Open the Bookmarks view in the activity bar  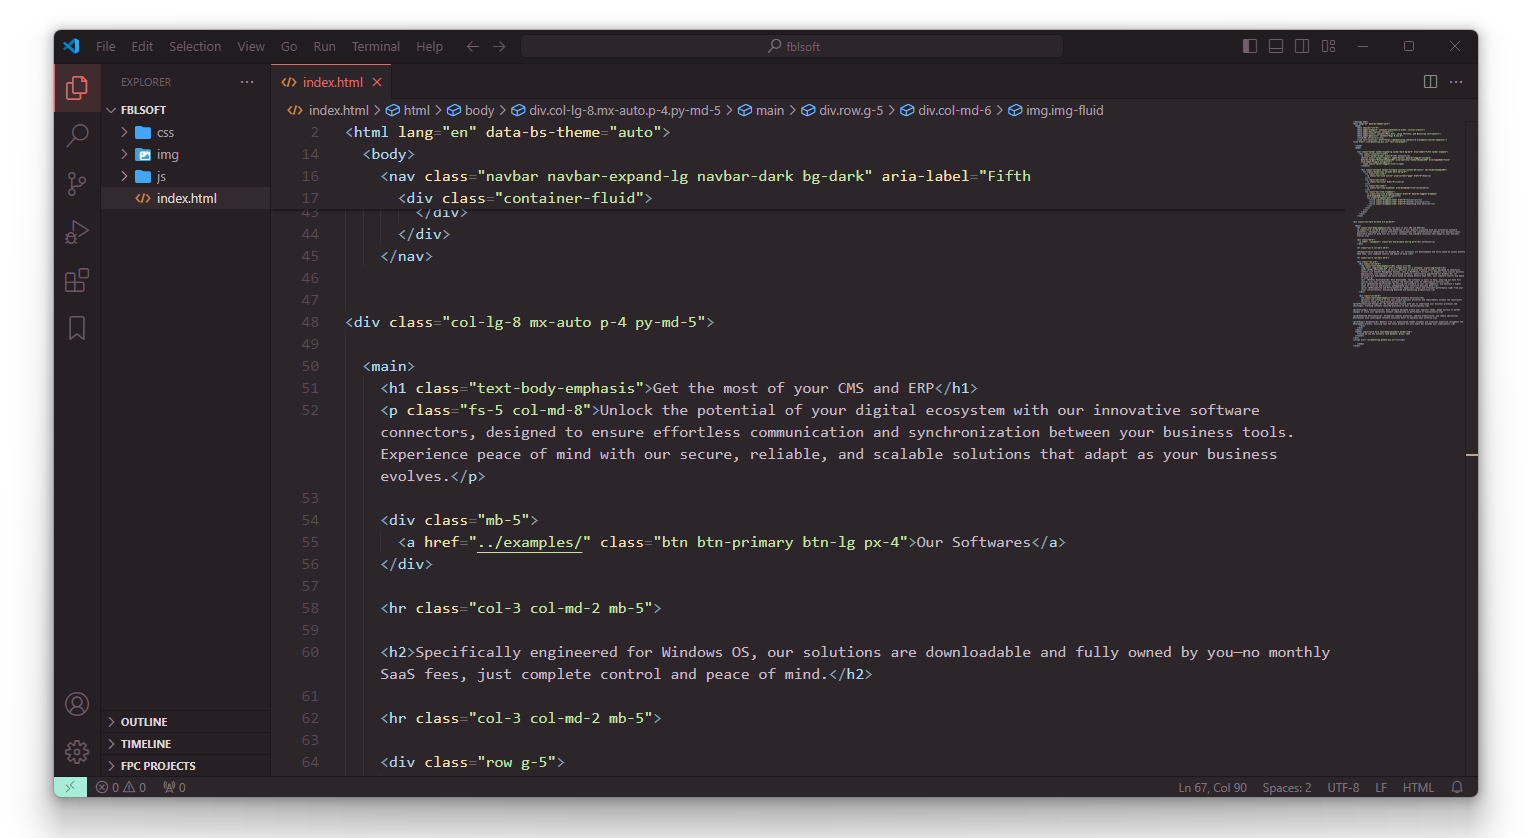pos(77,328)
